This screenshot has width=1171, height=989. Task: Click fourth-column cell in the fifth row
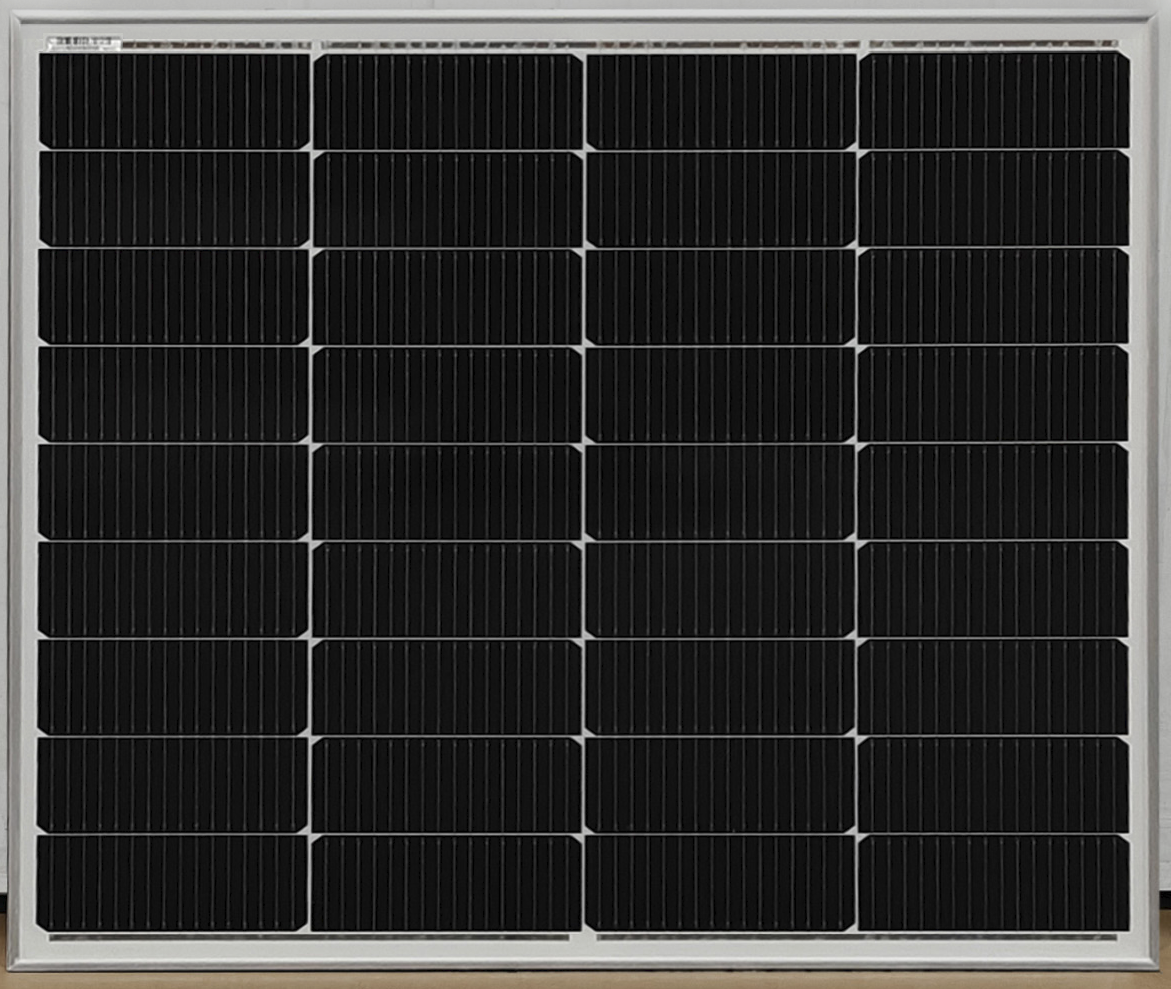[993, 491]
